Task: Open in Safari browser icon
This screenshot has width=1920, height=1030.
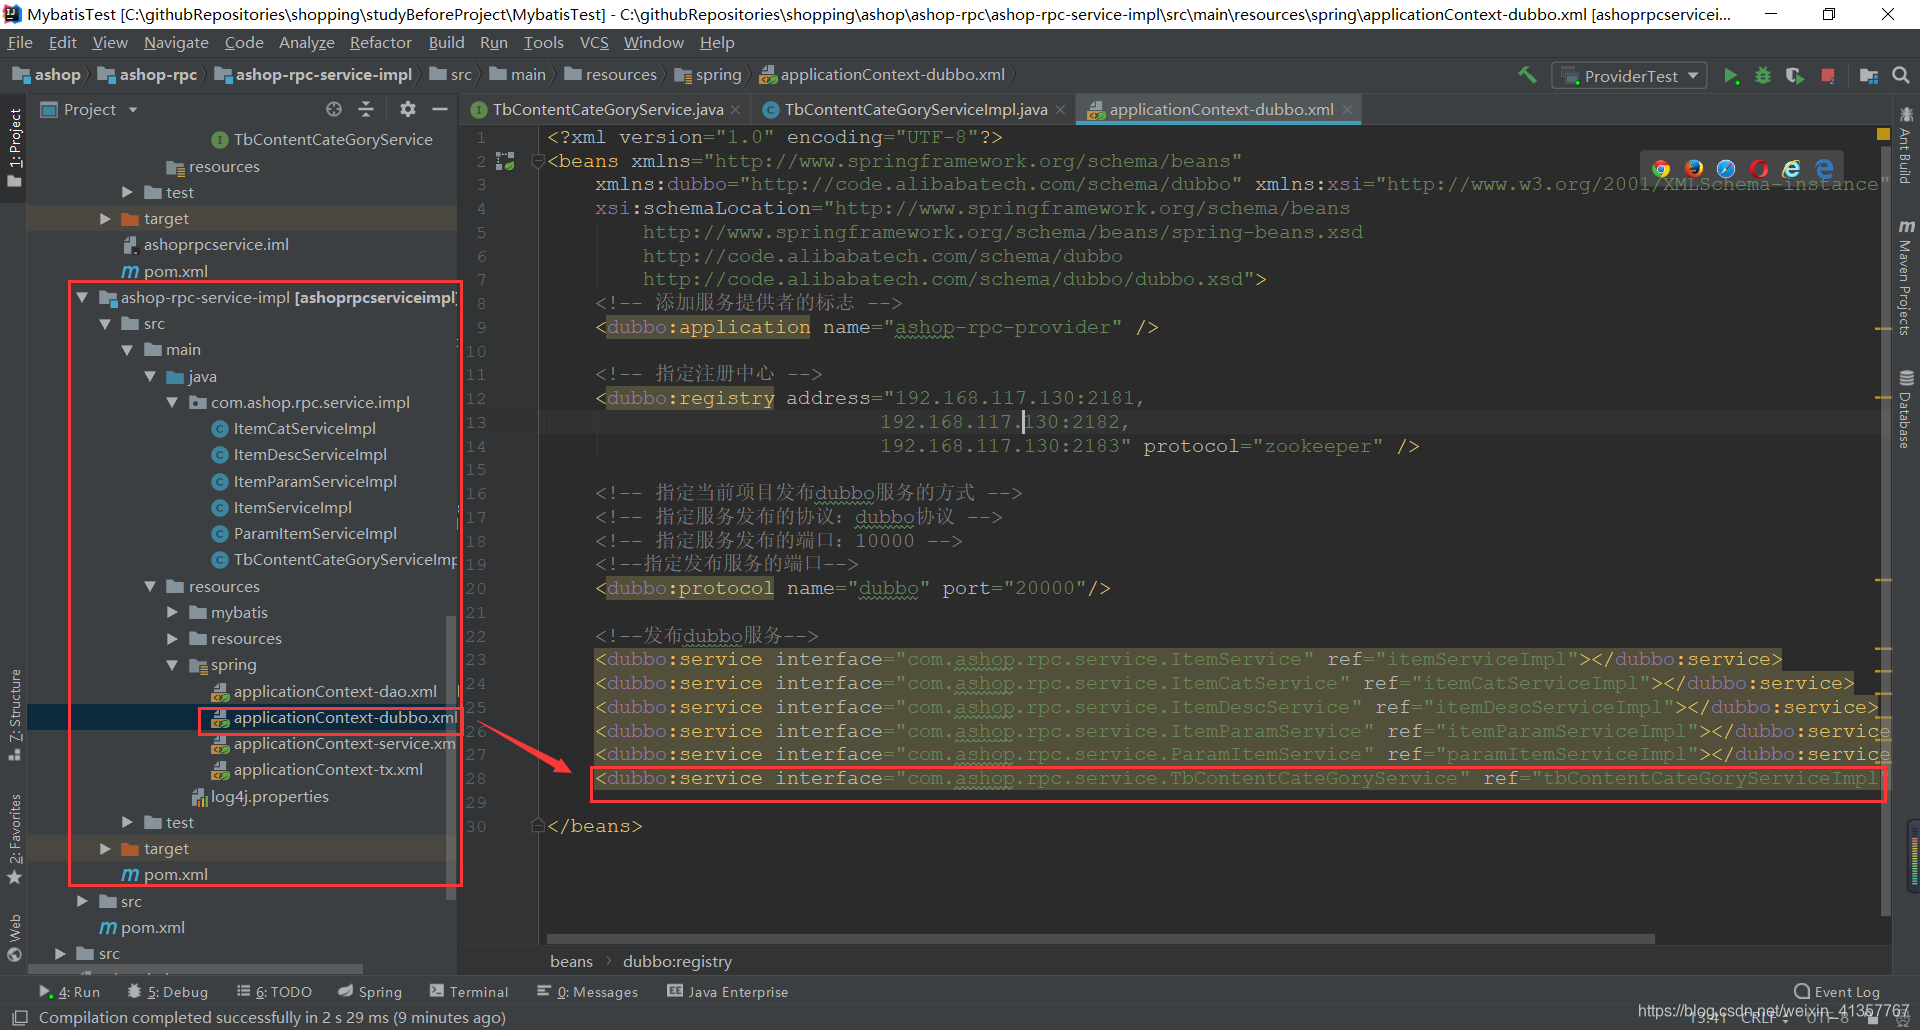Action: (x=1726, y=168)
